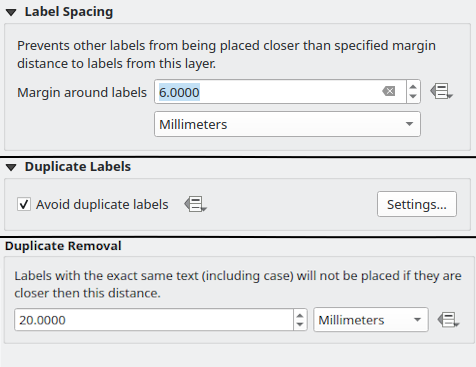Click into the 6.0000 margin input field
This screenshot has width=476, height=367.
click(x=268, y=91)
